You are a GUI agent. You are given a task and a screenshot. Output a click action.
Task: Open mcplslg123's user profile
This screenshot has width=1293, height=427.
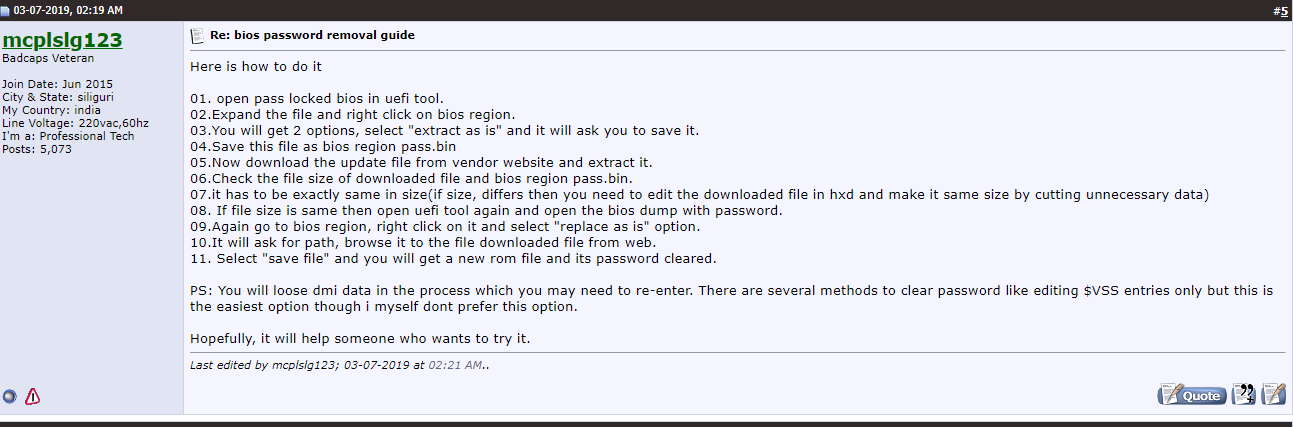click(x=62, y=41)
